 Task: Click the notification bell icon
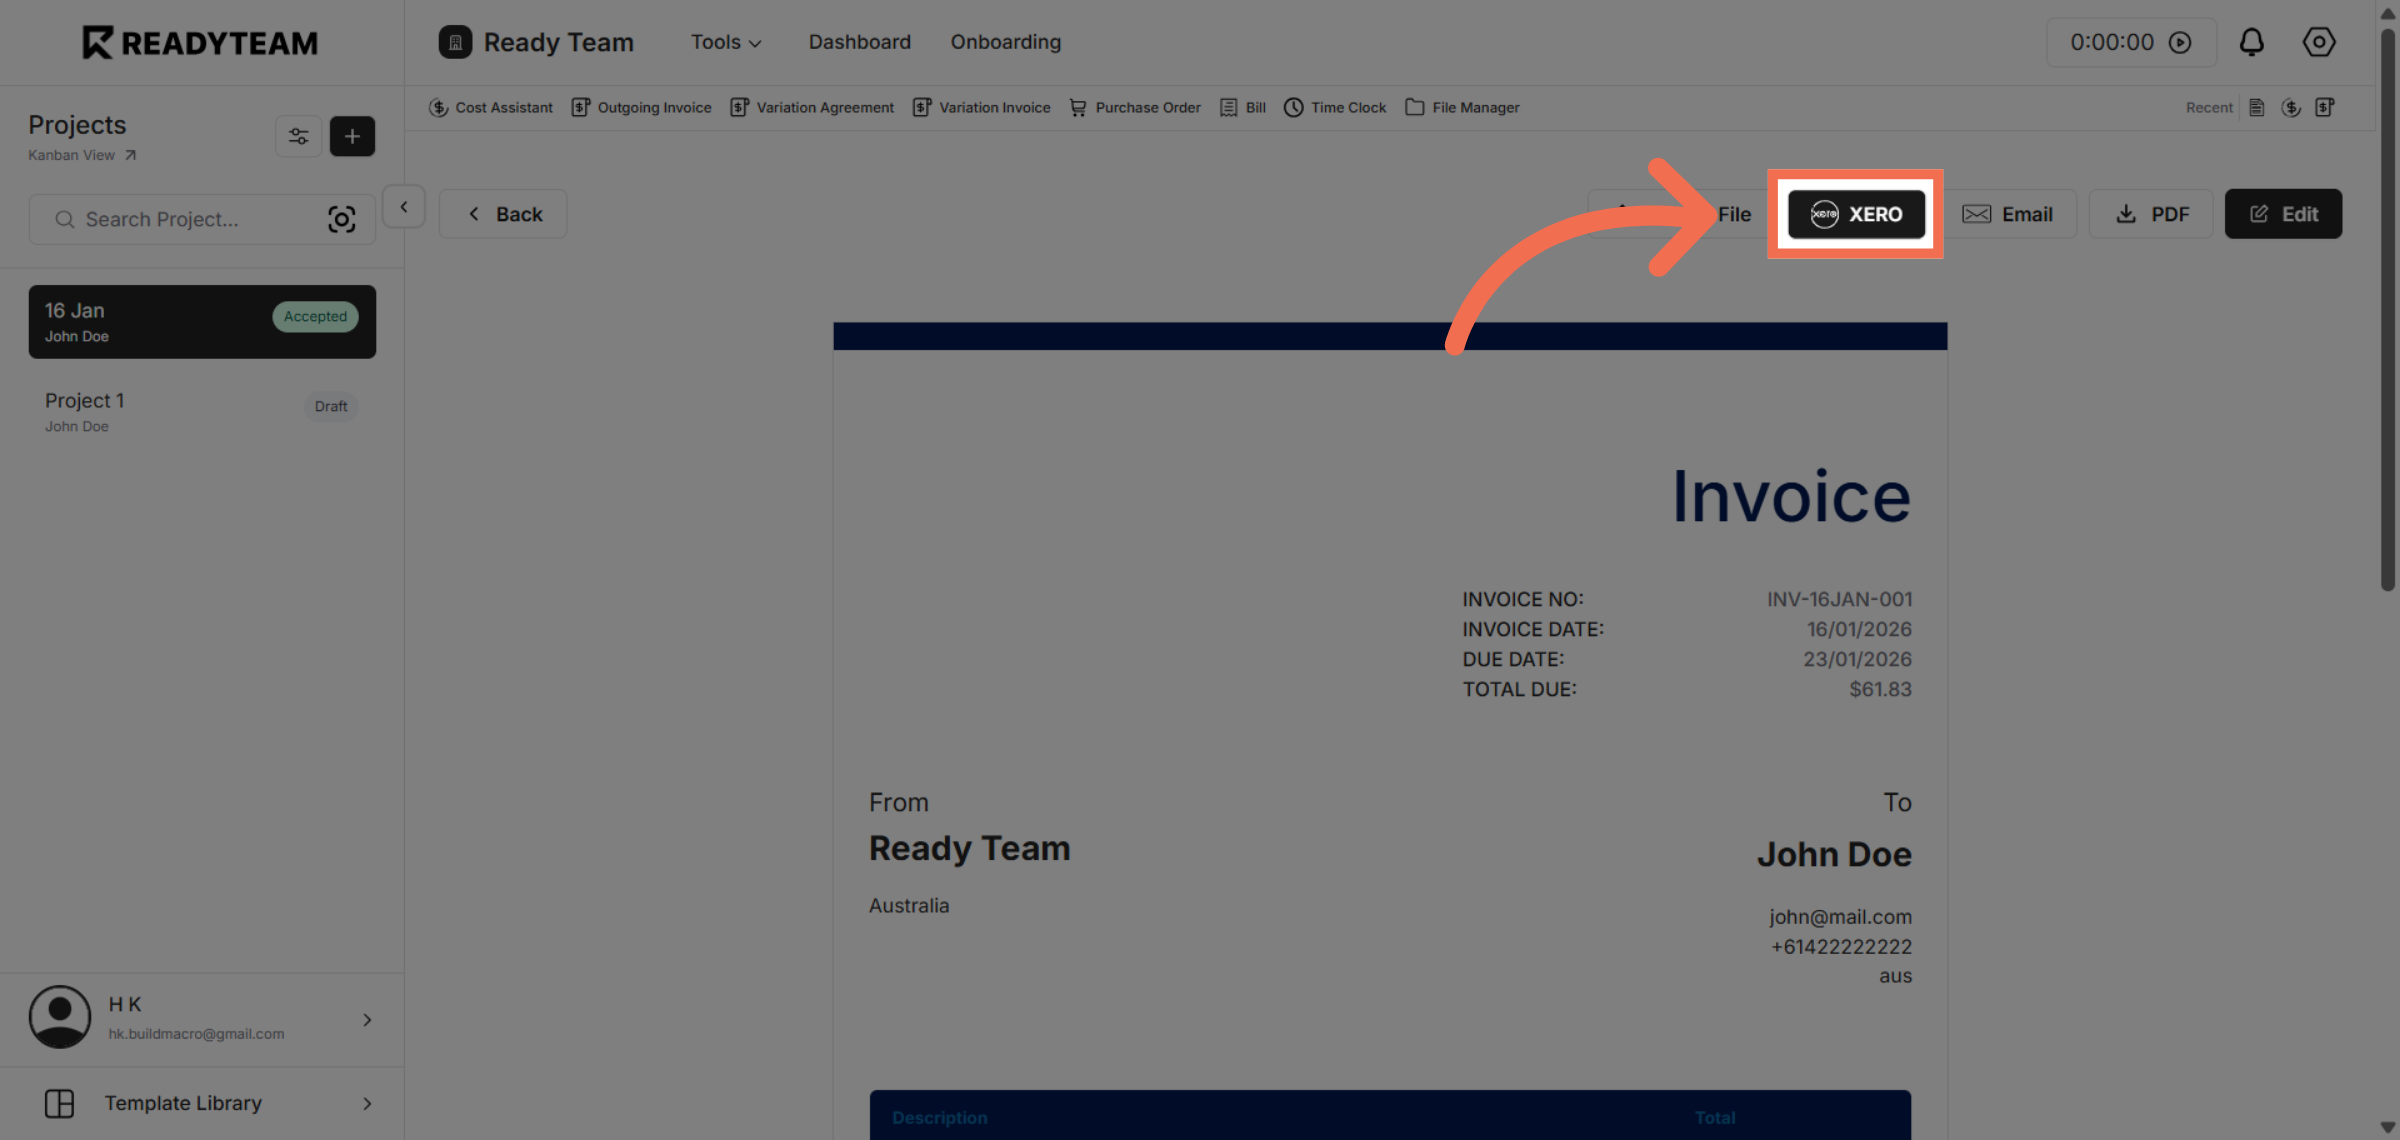tap(2251, 42)
